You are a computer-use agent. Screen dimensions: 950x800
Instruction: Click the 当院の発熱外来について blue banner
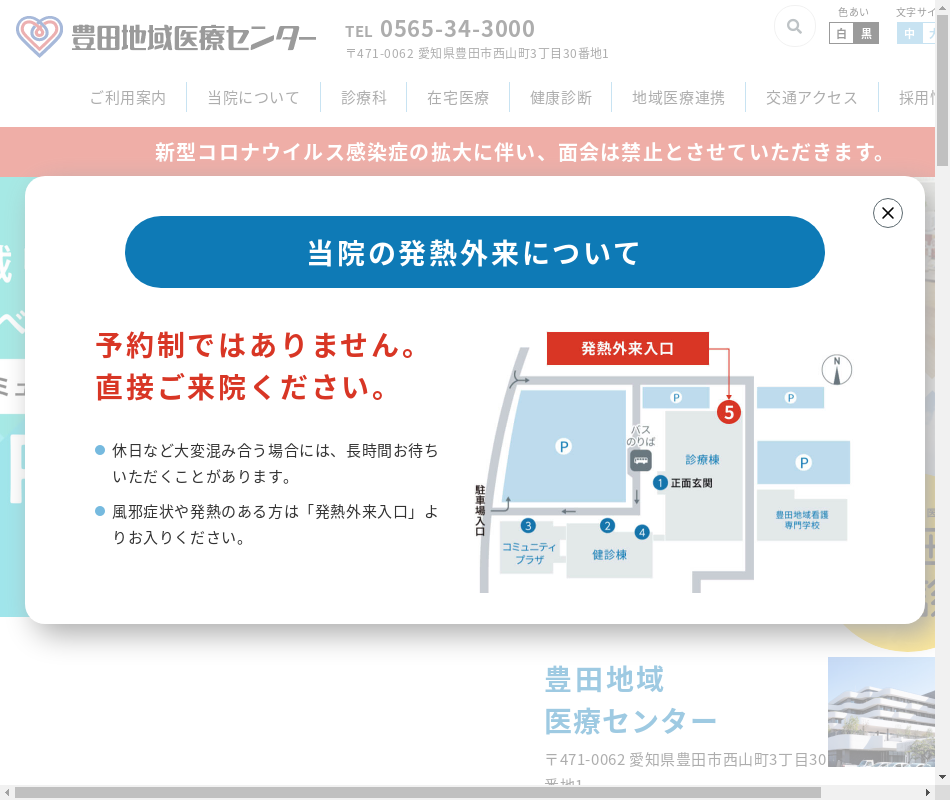click(474, 252)
